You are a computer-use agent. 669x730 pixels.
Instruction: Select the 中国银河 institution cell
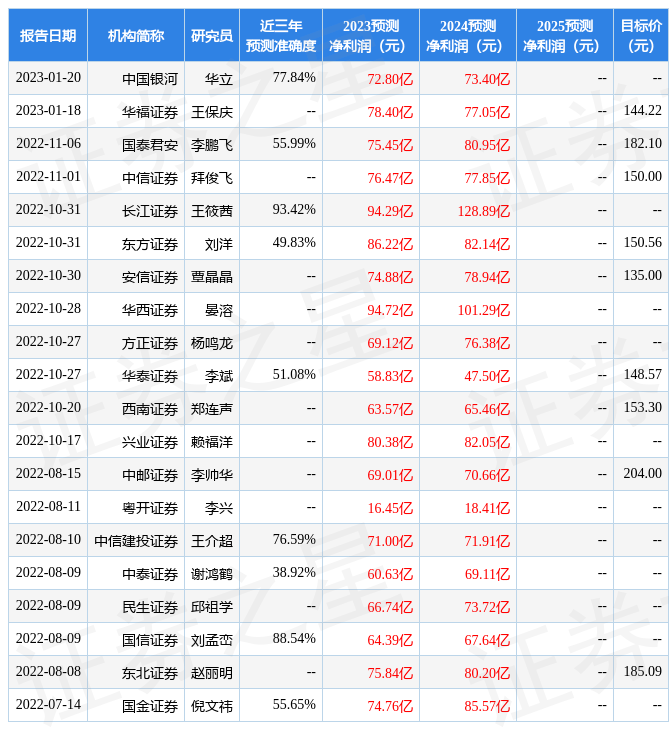[x=136, y=78]
